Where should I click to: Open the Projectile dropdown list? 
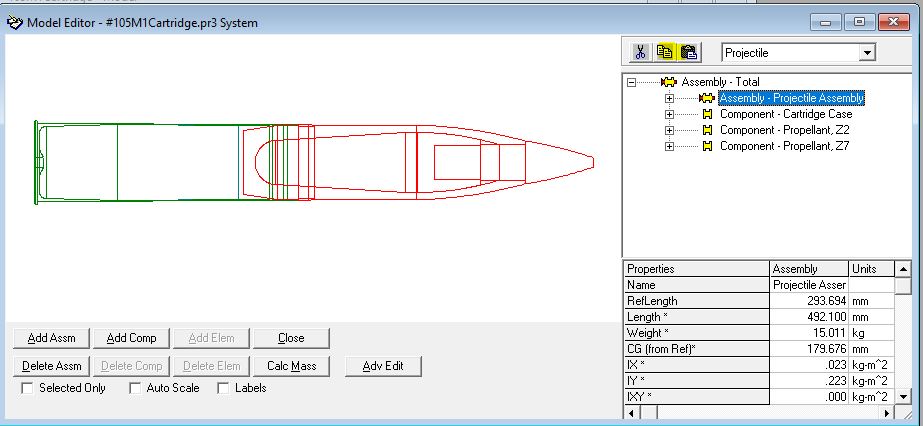(866, 53)
